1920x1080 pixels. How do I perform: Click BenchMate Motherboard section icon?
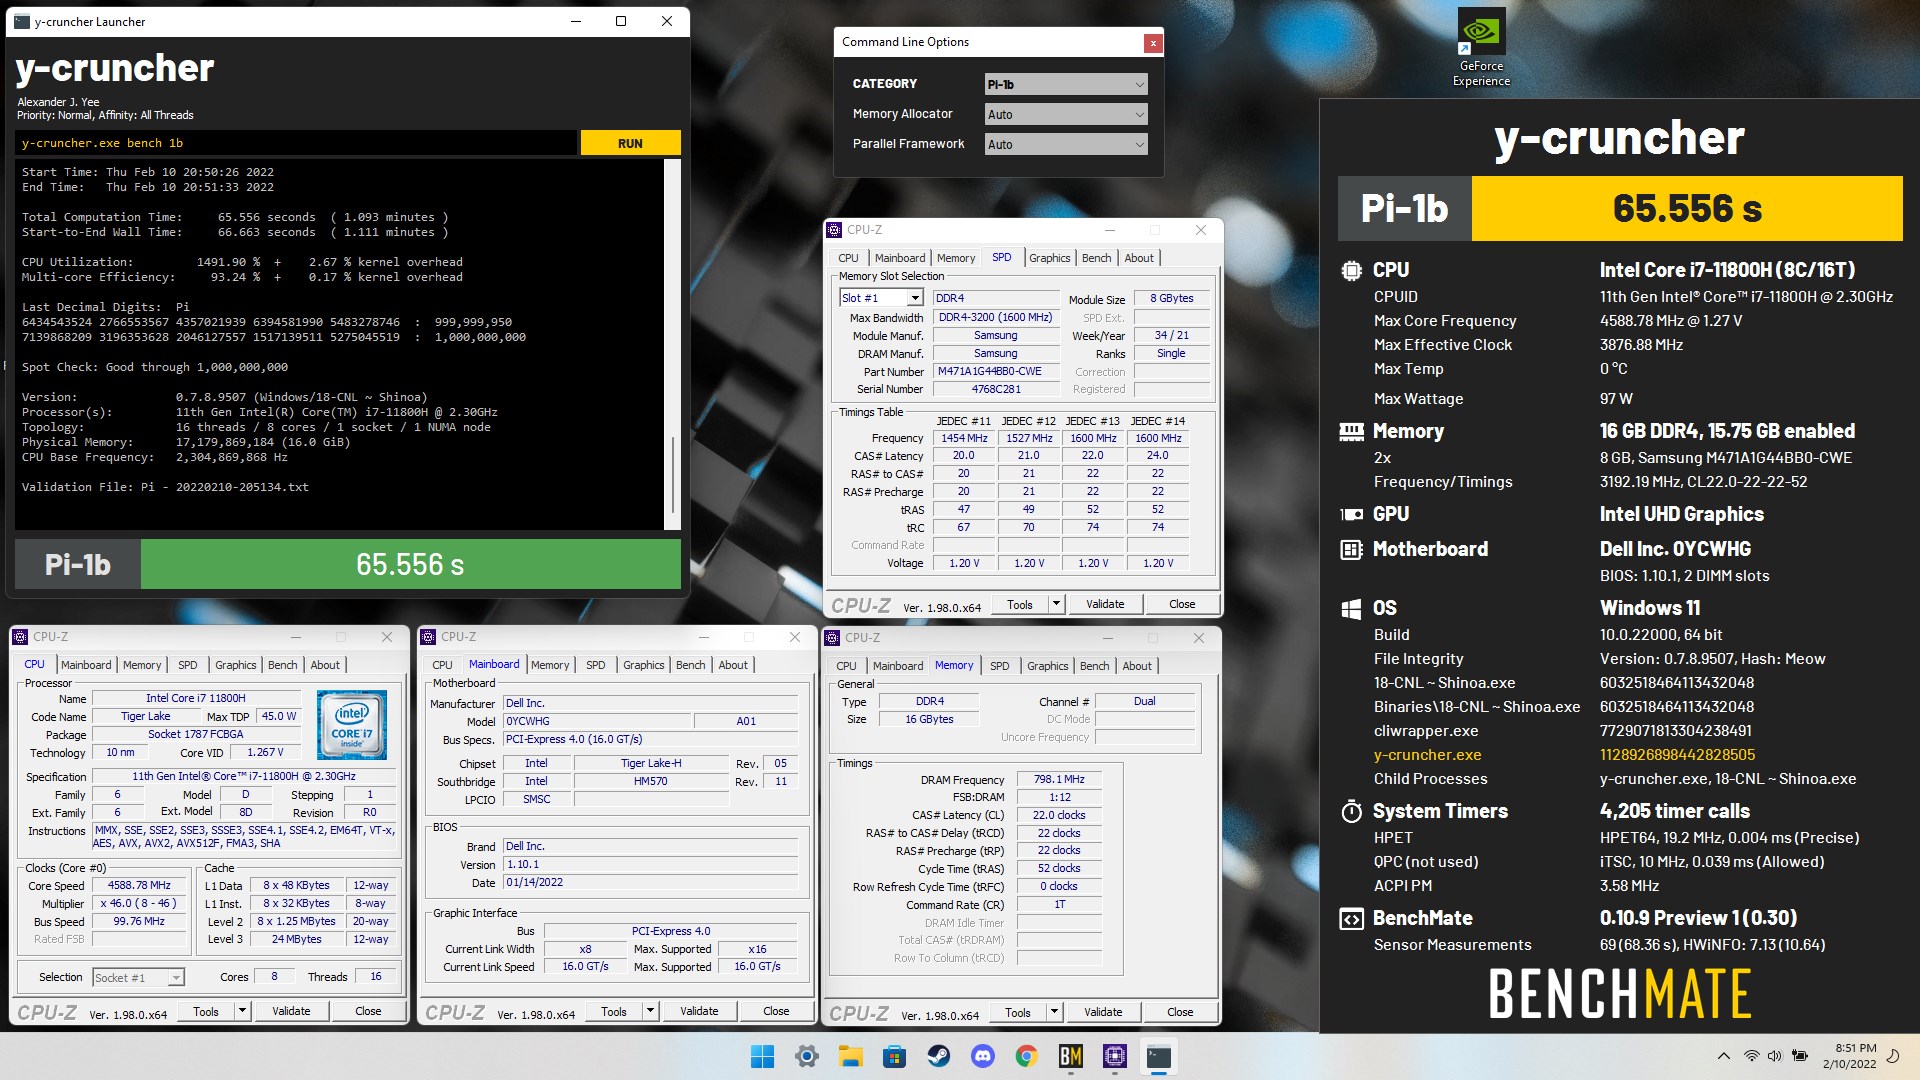pos(1351,550)
